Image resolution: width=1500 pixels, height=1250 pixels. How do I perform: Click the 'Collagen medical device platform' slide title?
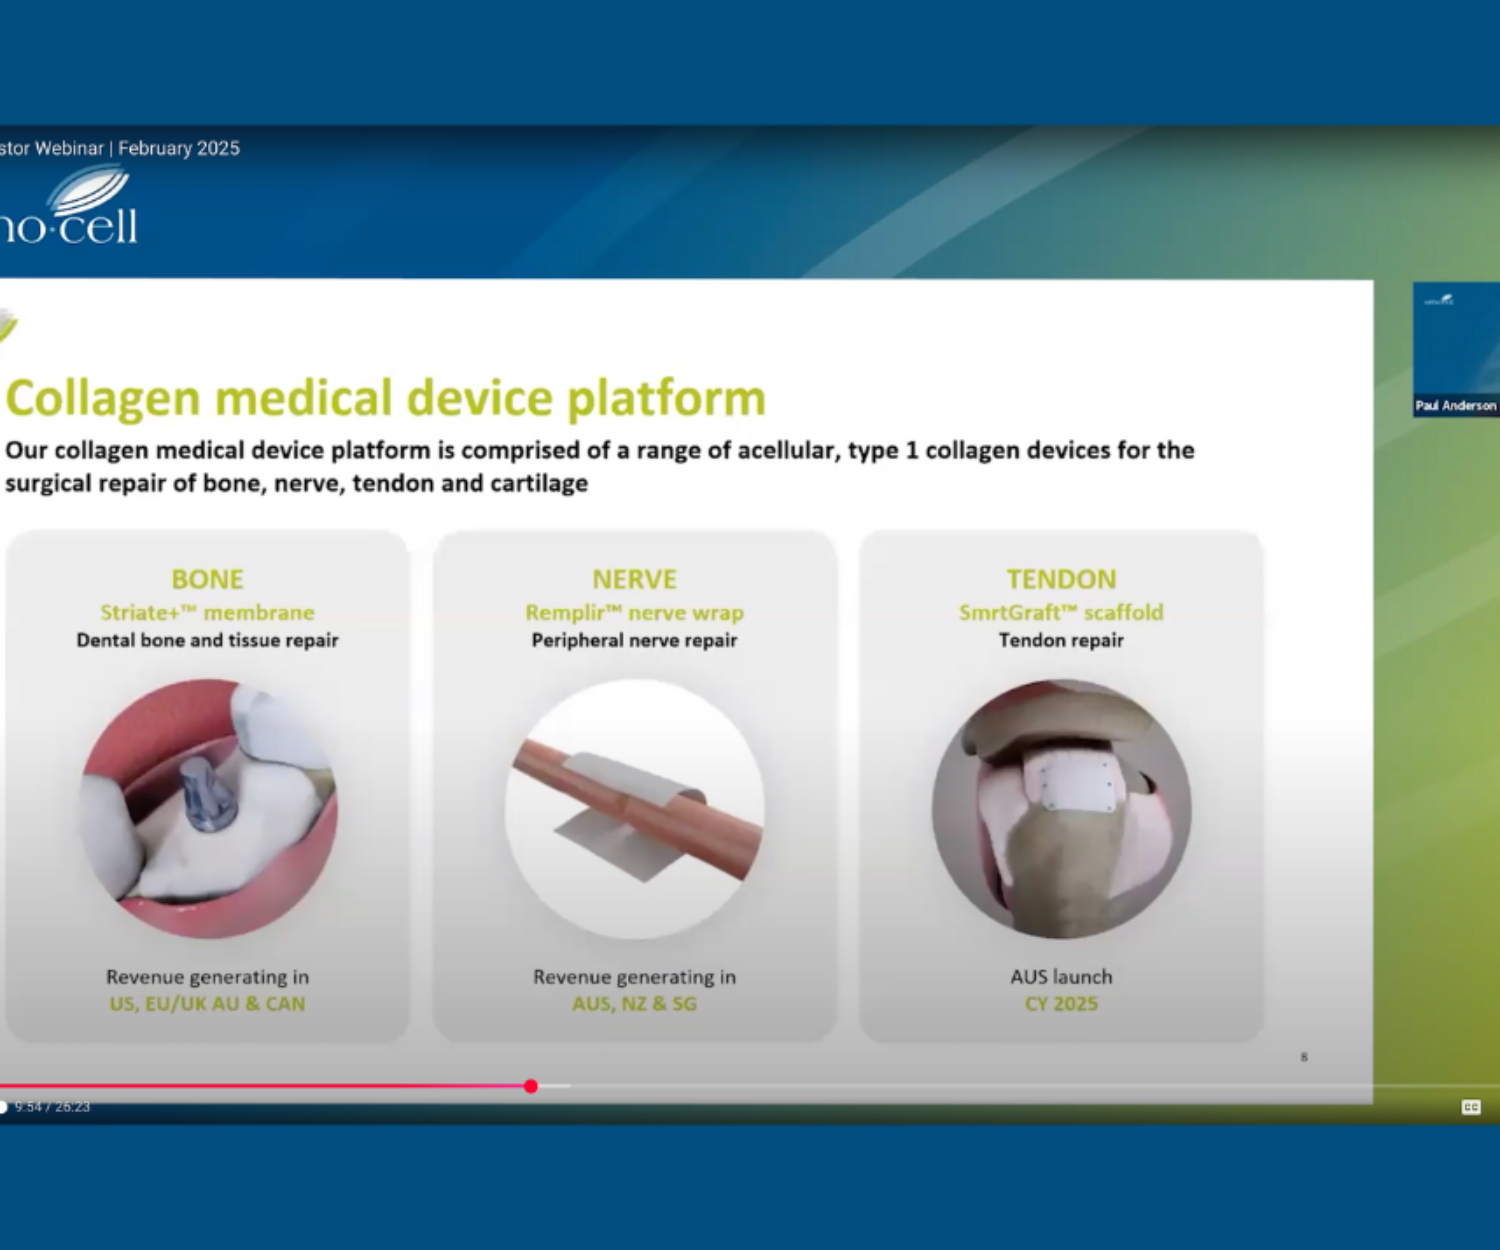(386, 398)
